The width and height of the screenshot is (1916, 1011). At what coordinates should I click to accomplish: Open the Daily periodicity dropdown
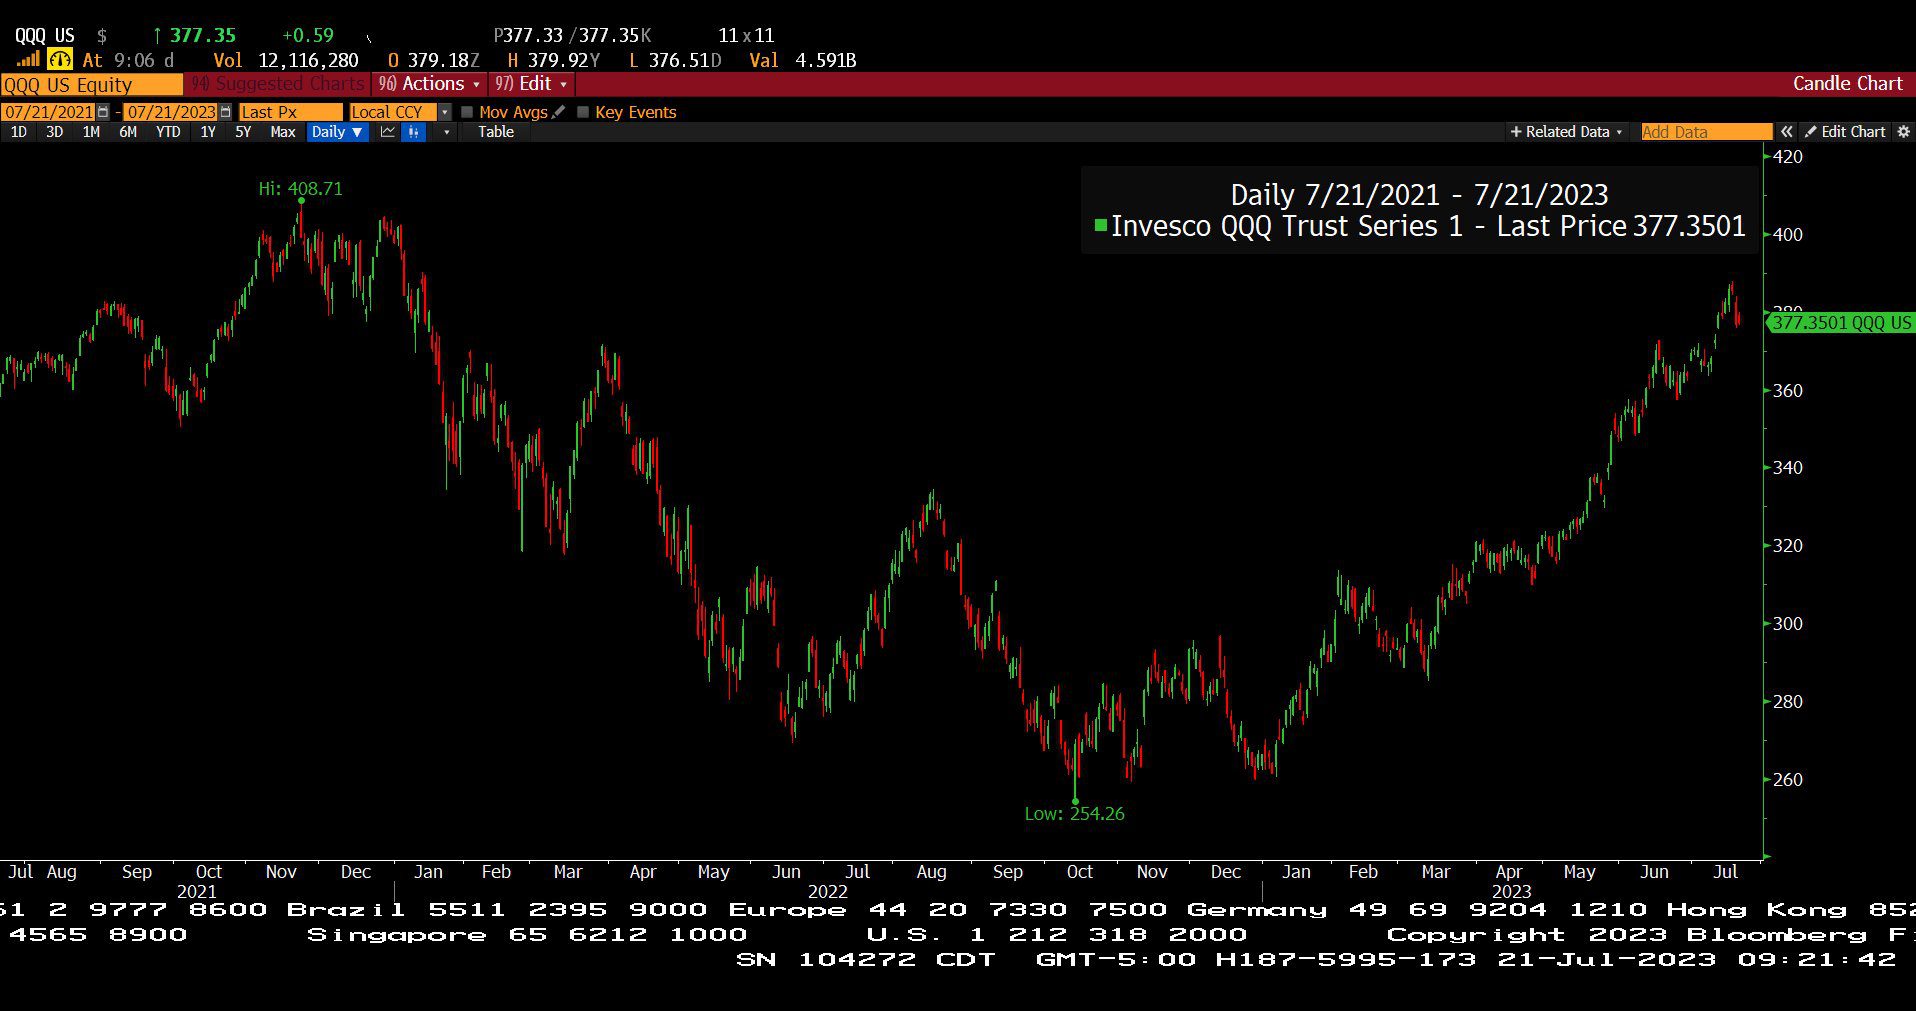[x=337, y=132]
